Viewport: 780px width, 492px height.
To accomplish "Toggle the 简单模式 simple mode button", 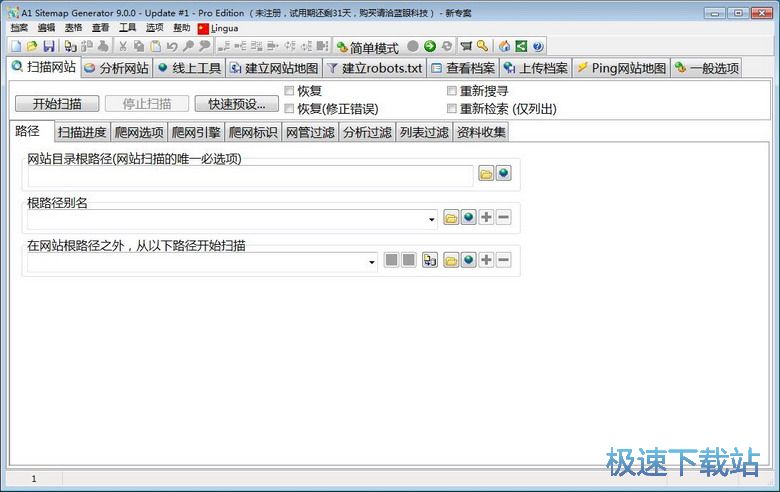I will (x=367, y=47).
